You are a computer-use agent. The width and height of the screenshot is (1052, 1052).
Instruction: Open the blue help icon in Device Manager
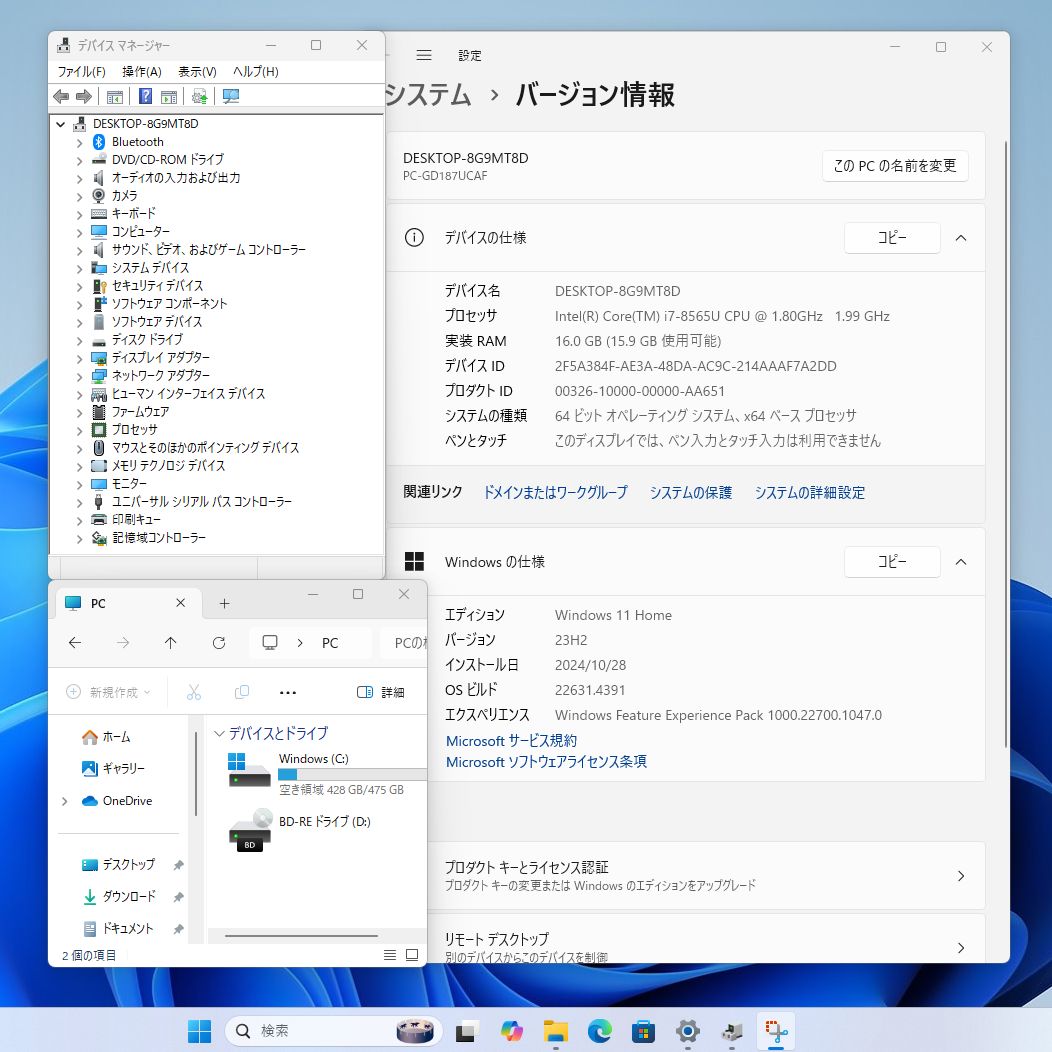pos(145,96)
